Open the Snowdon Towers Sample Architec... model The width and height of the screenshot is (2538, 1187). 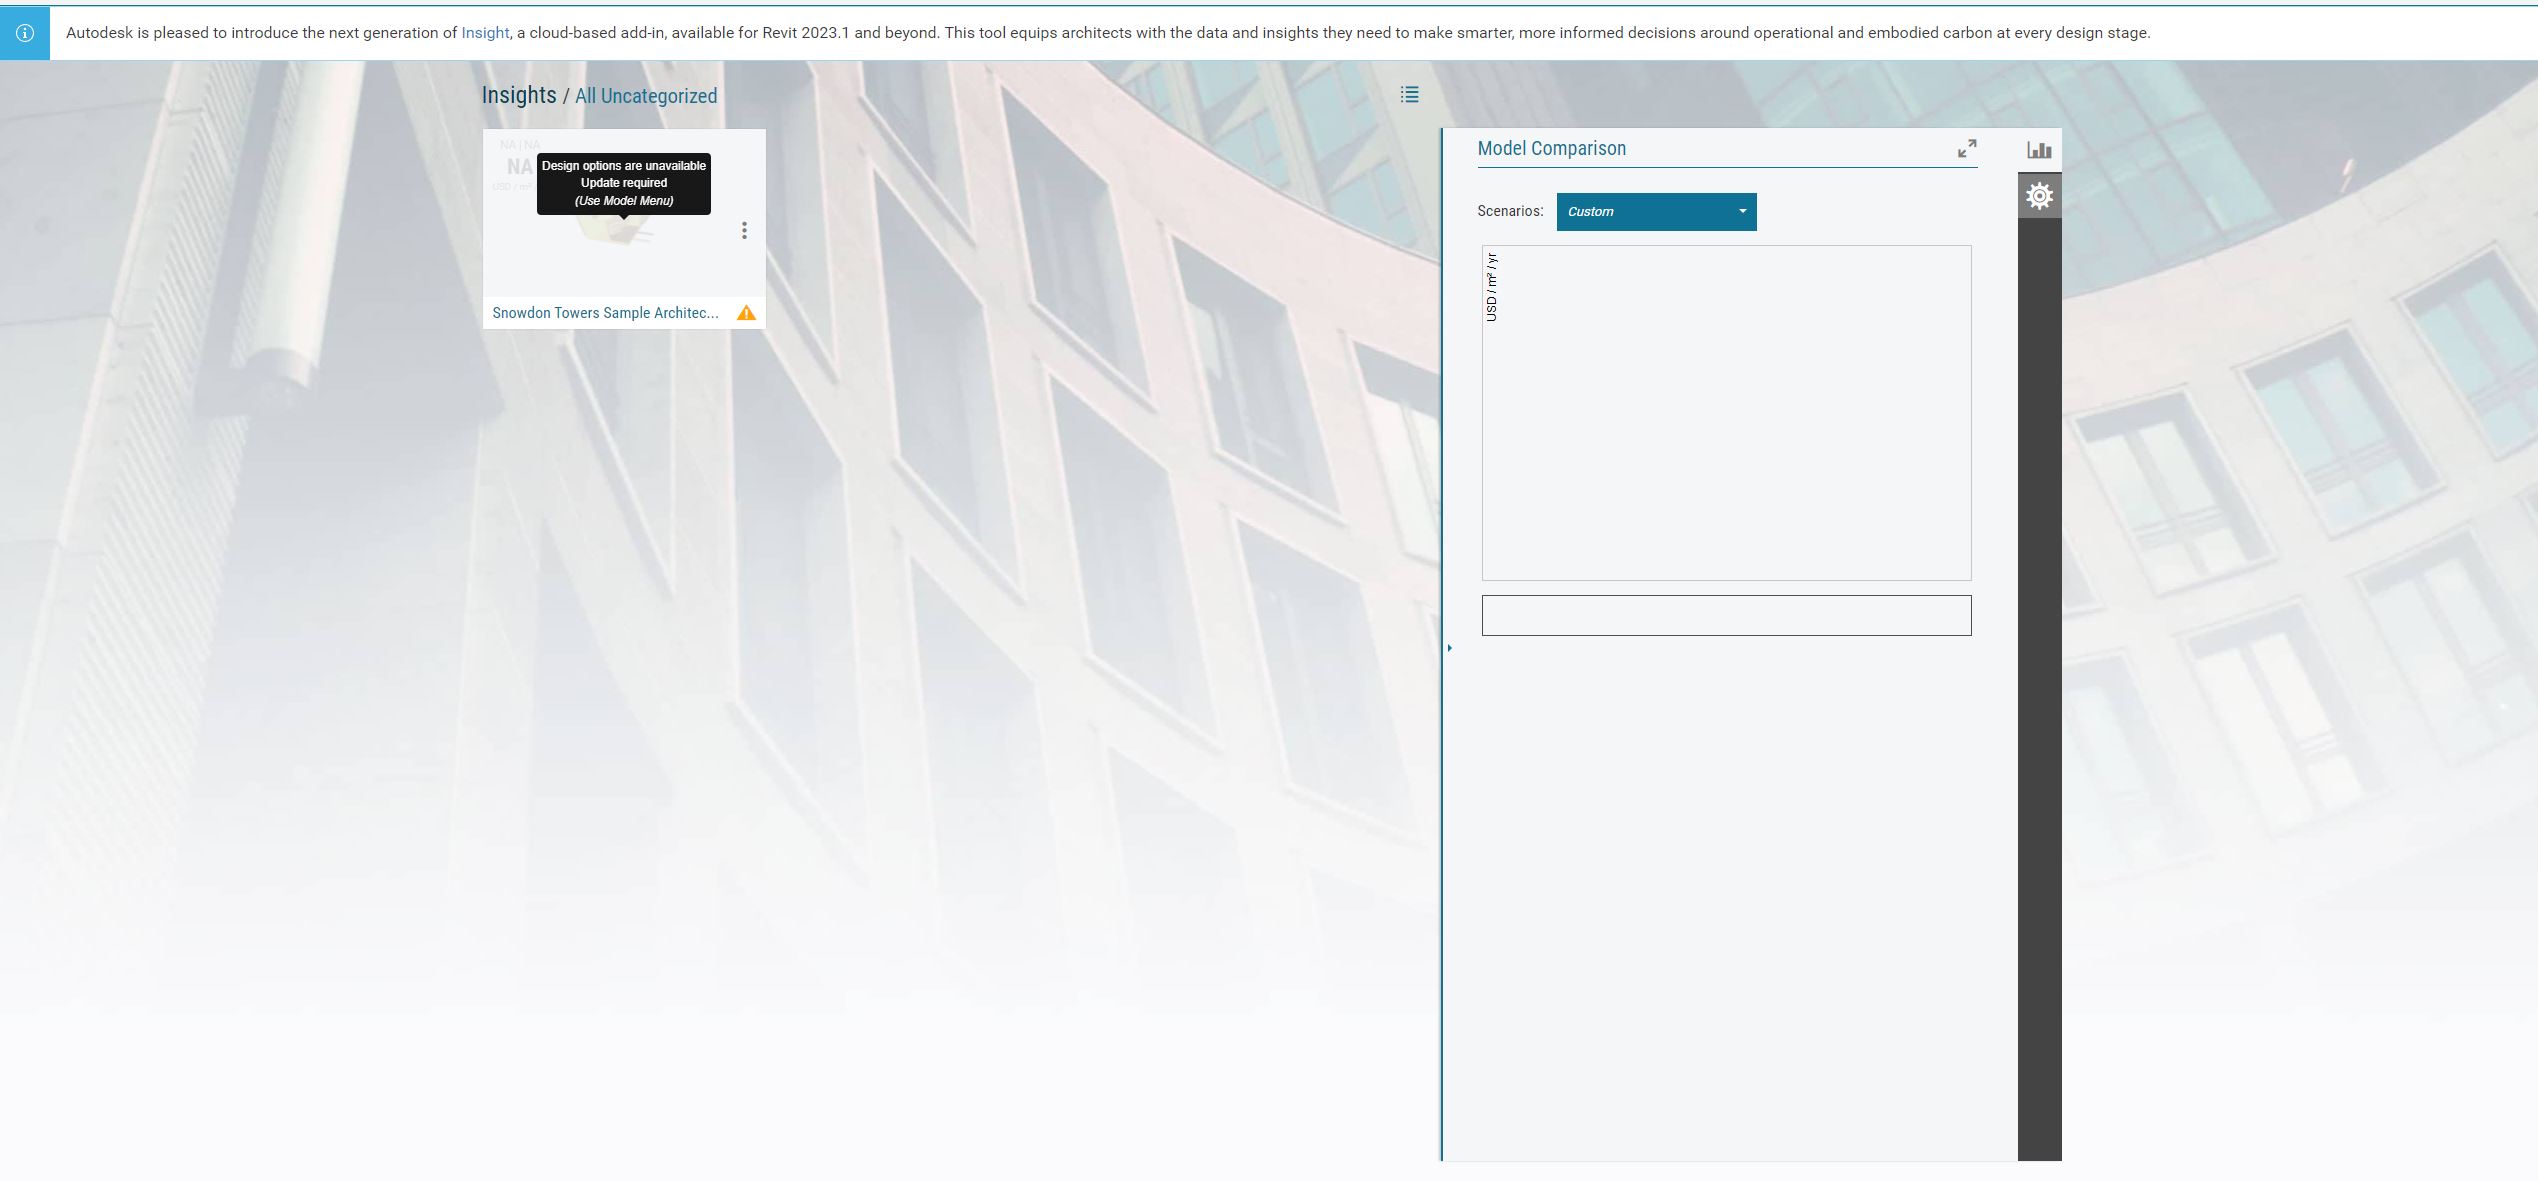tap(605, 313)
